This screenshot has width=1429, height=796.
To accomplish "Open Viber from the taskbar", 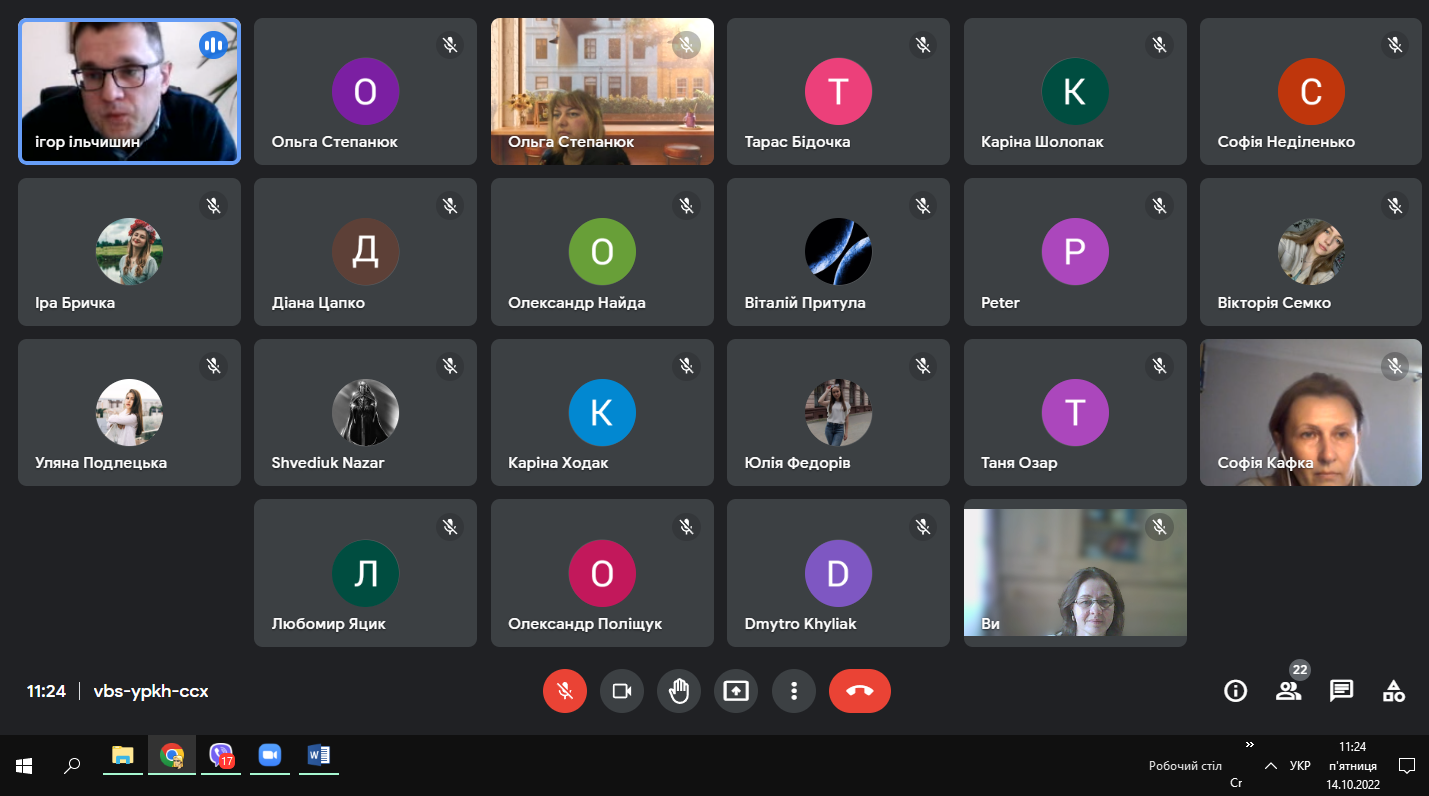I will coord(221,756).
